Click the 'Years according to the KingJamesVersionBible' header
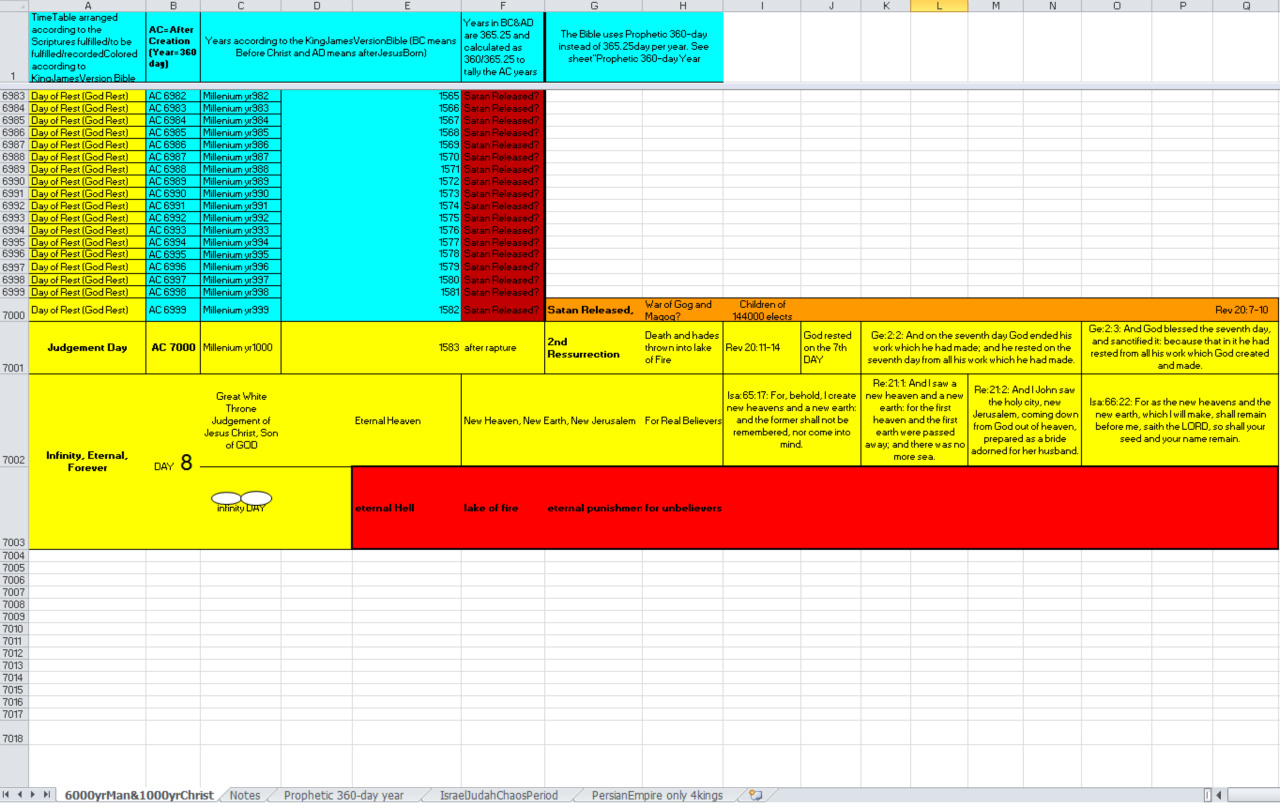Screen dimensions: 1280x807 point(331,47)
